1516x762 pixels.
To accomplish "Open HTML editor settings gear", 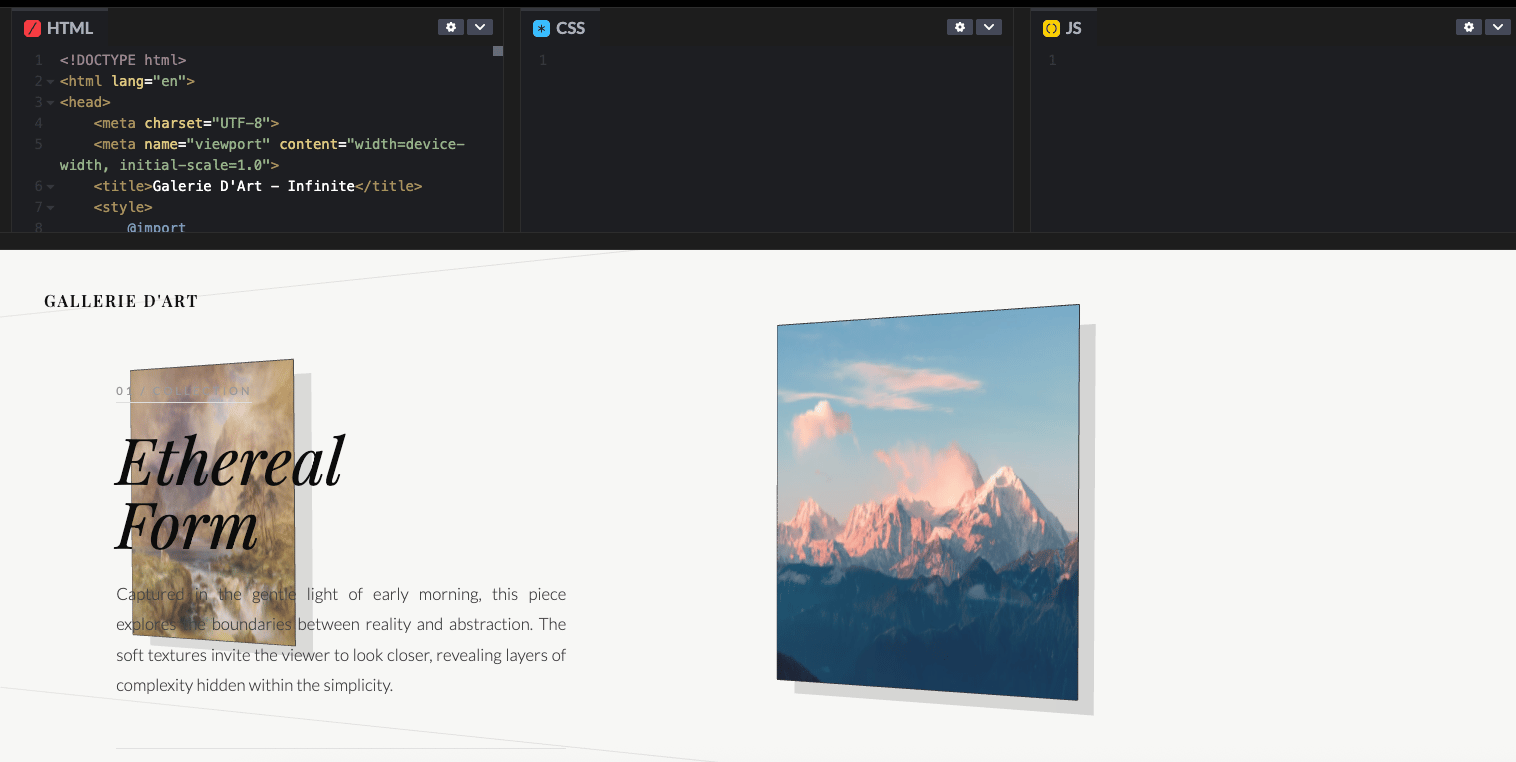I will (451, 27).
